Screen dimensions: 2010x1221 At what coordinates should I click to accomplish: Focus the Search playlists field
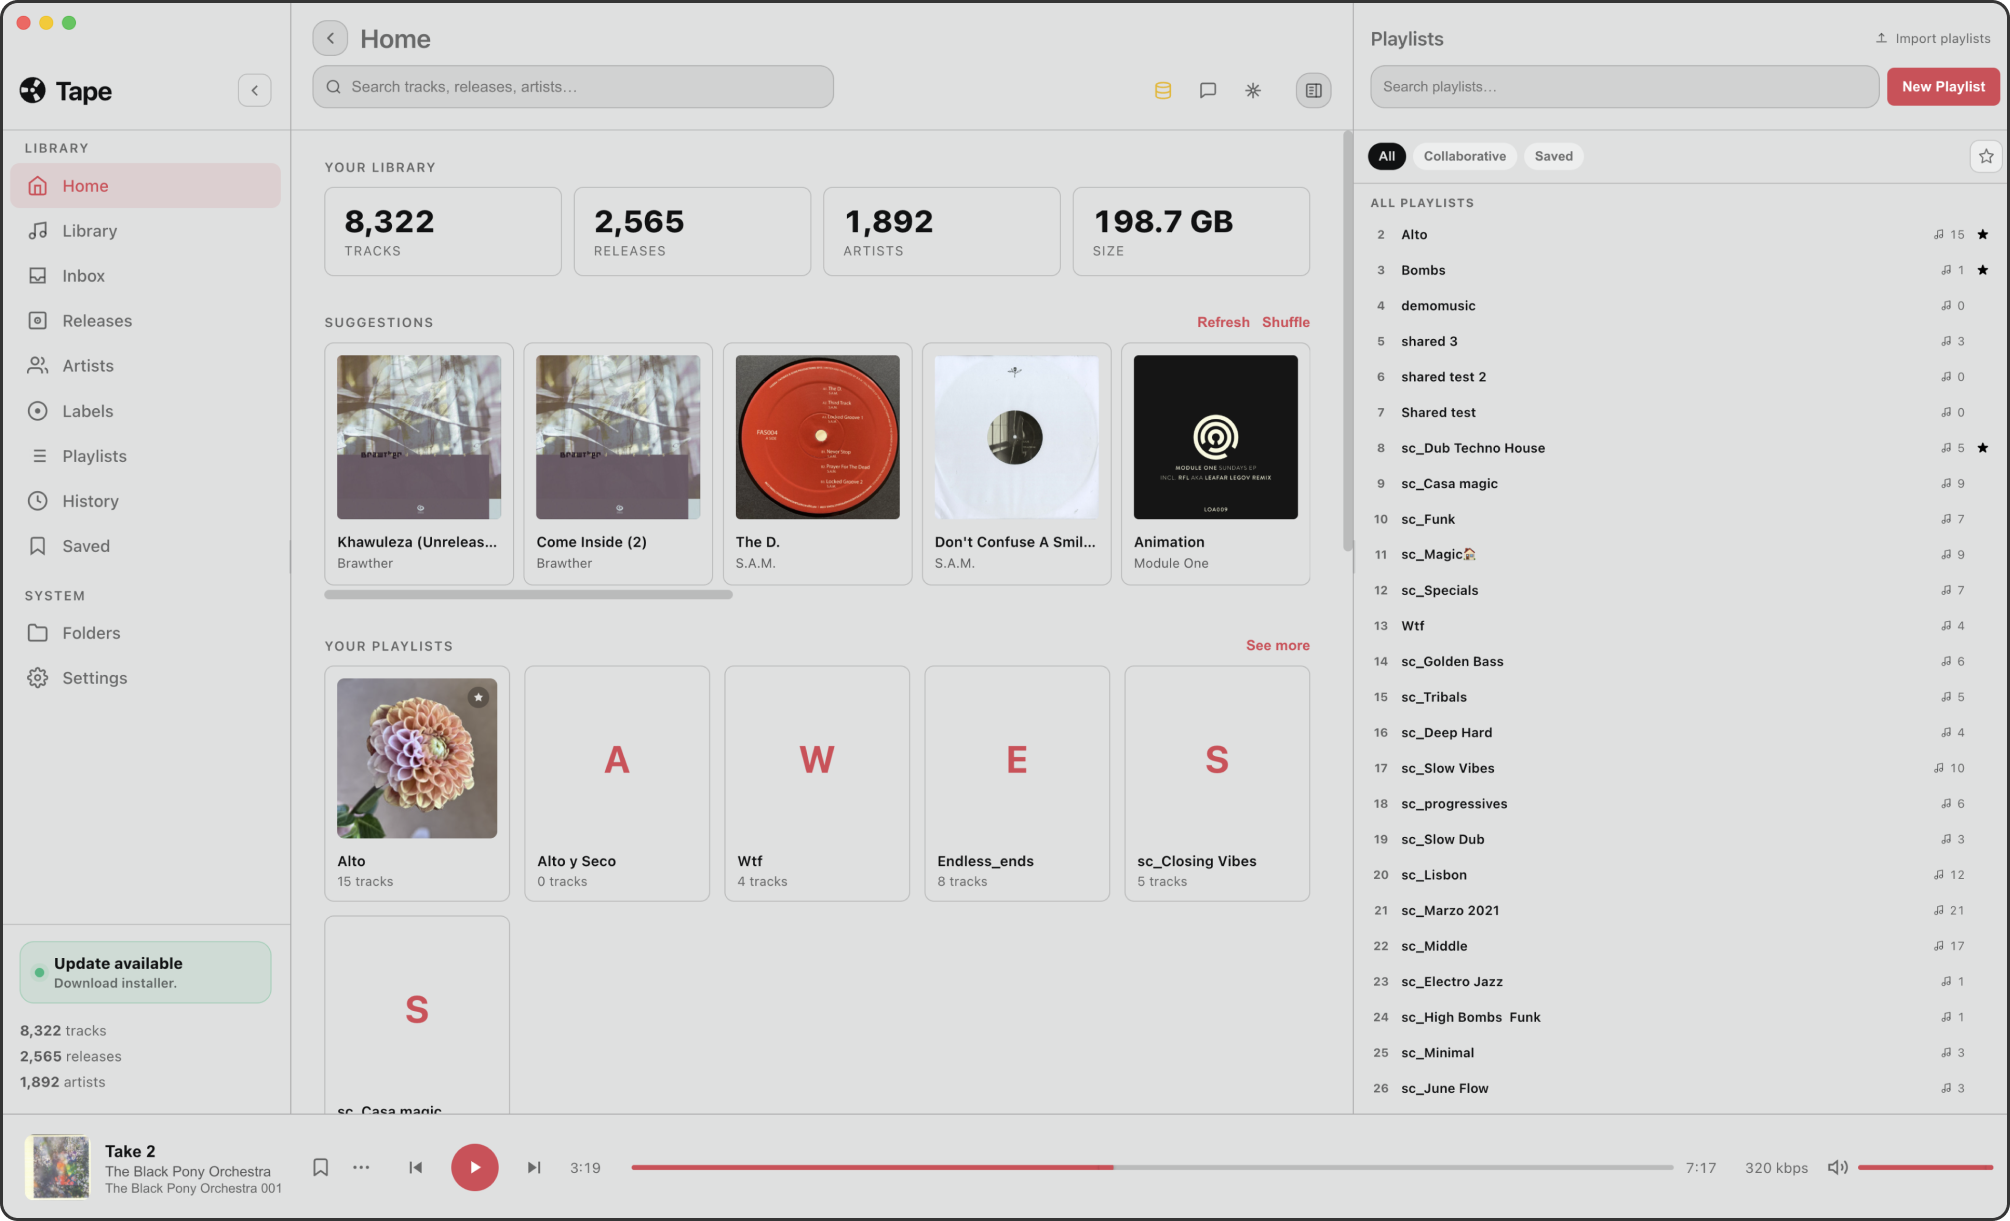pos(1624,87)
